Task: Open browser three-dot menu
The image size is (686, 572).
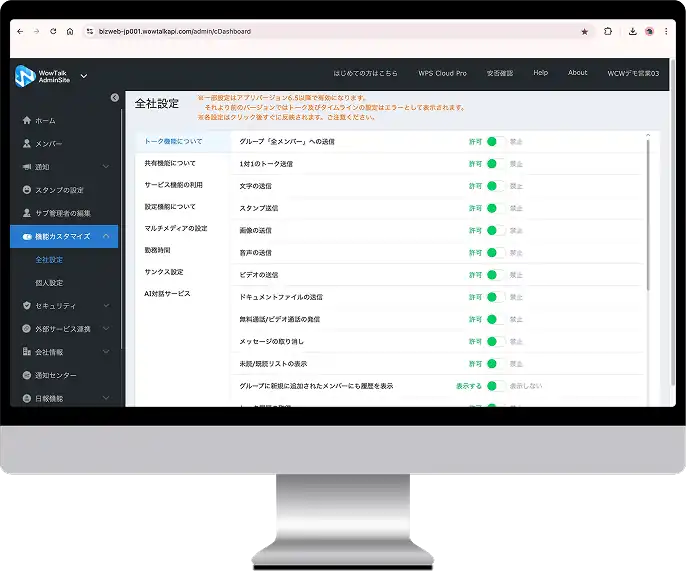Action: click(x=666, y=32)
